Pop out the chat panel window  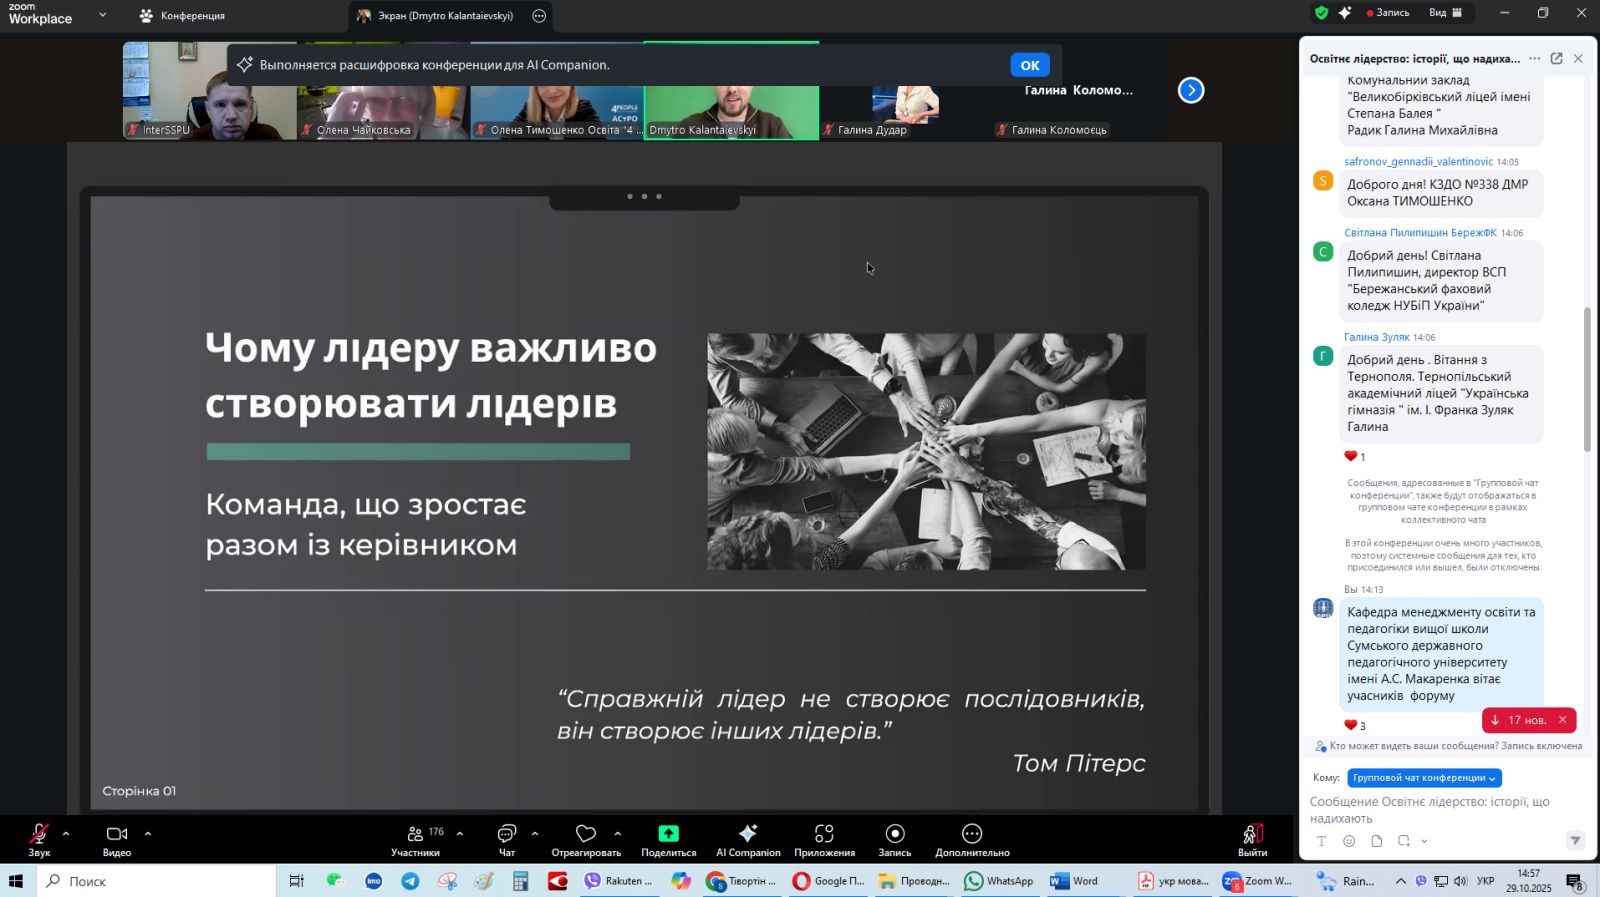click(1556, 59)
